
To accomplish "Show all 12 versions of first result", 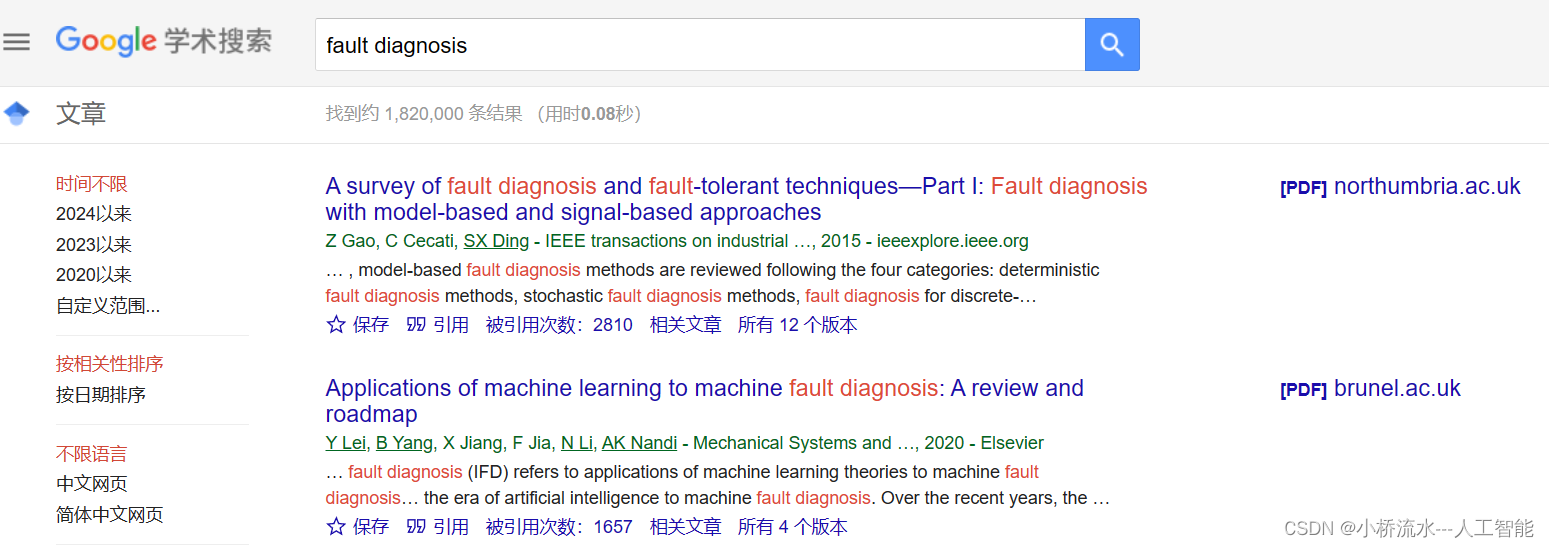I will (797, 325).
